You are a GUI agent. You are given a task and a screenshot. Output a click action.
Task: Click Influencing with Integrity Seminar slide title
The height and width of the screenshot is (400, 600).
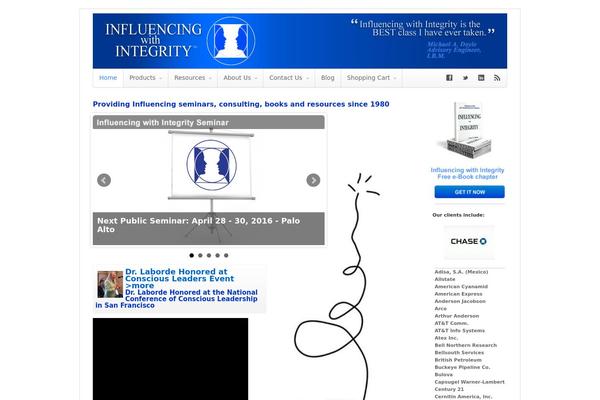click(x=163, y=122)
